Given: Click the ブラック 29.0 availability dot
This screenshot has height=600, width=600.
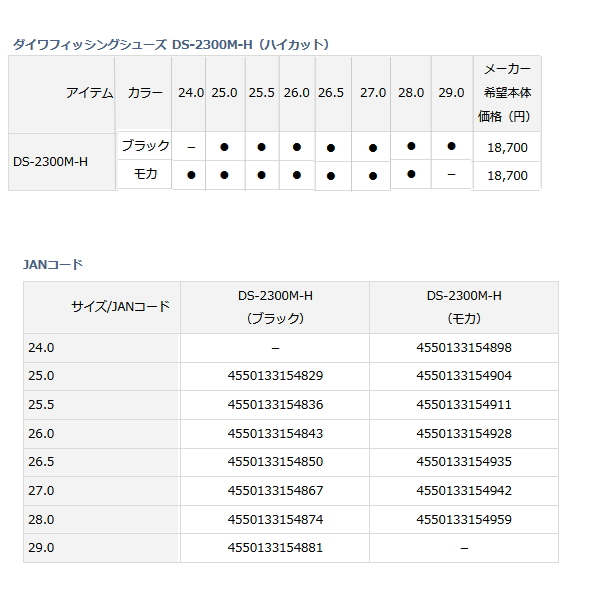Looking at the screenshot, I should [x=451, y=146].
